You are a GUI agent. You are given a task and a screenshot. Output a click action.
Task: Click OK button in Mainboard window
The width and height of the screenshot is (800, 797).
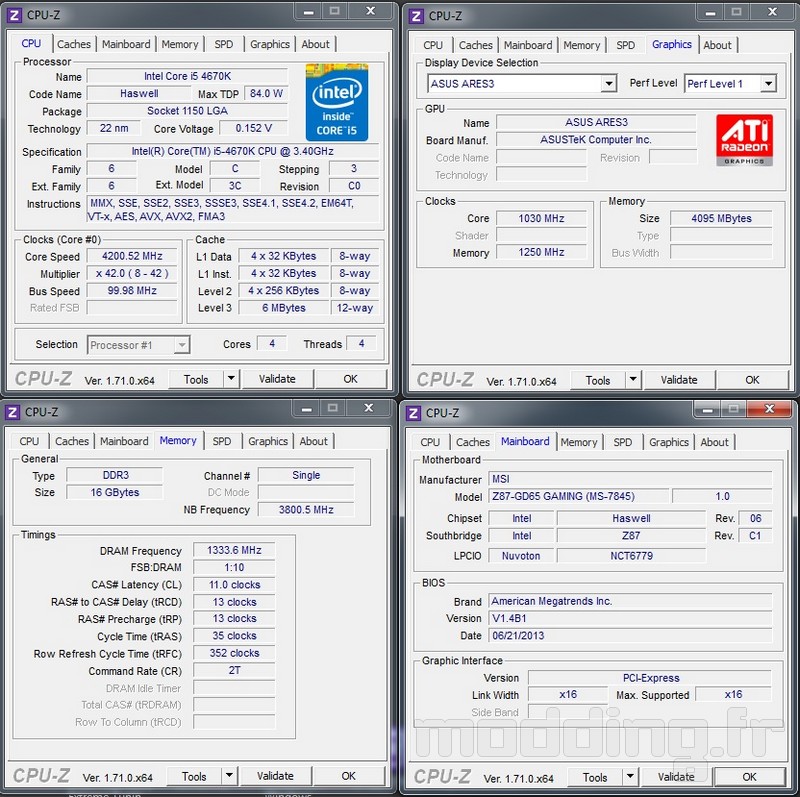(x=749, y=777)
